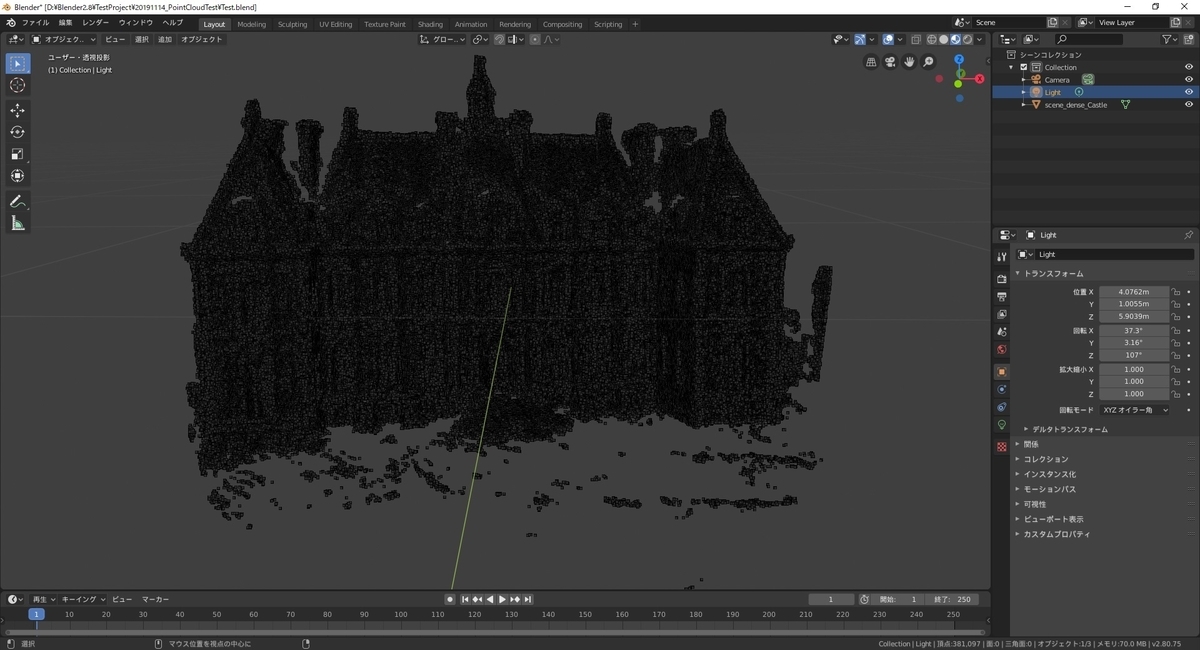Open the Object Properties tab in the properties editor

tap(1002, 370)
